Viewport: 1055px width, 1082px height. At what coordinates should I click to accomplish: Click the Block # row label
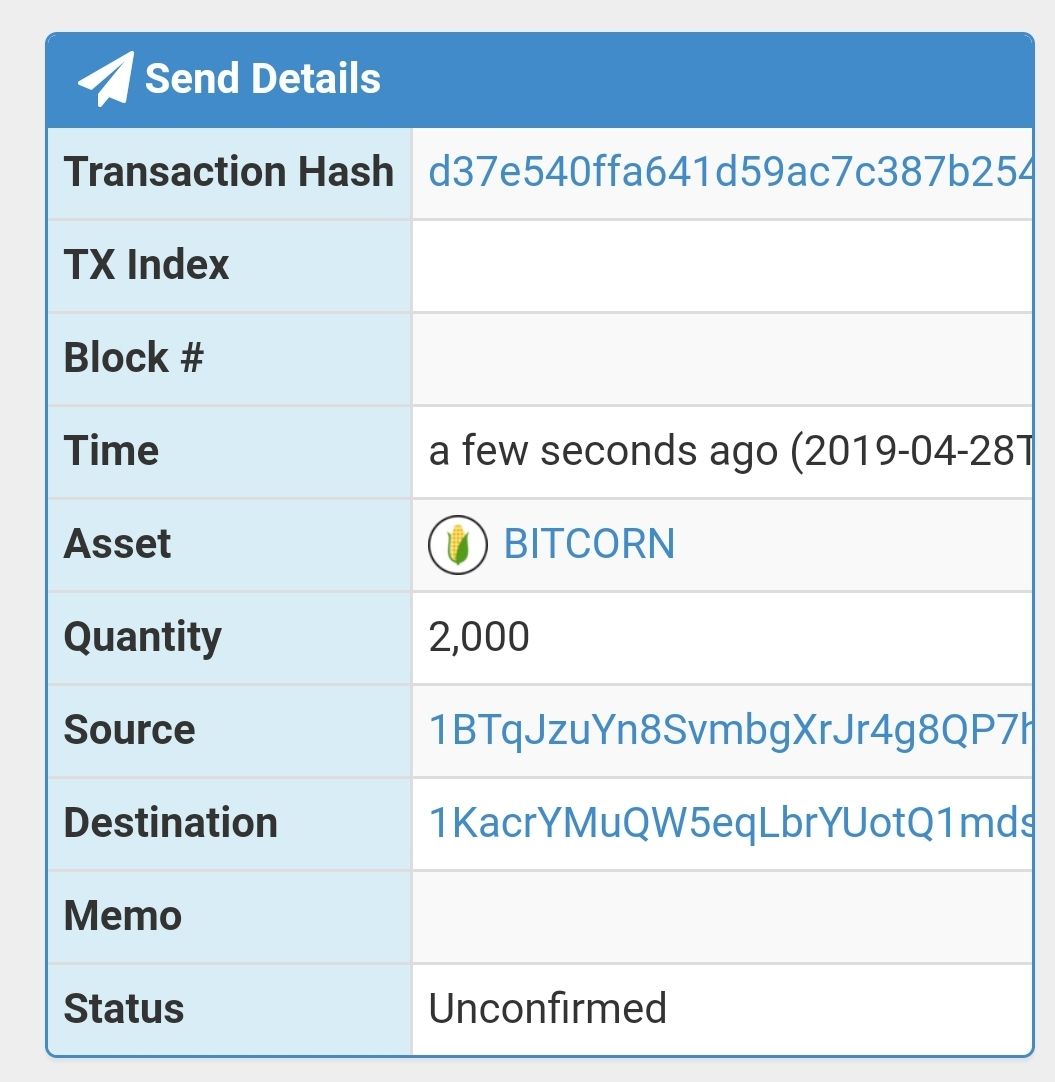pyautogui.click(x=134, y=357)
